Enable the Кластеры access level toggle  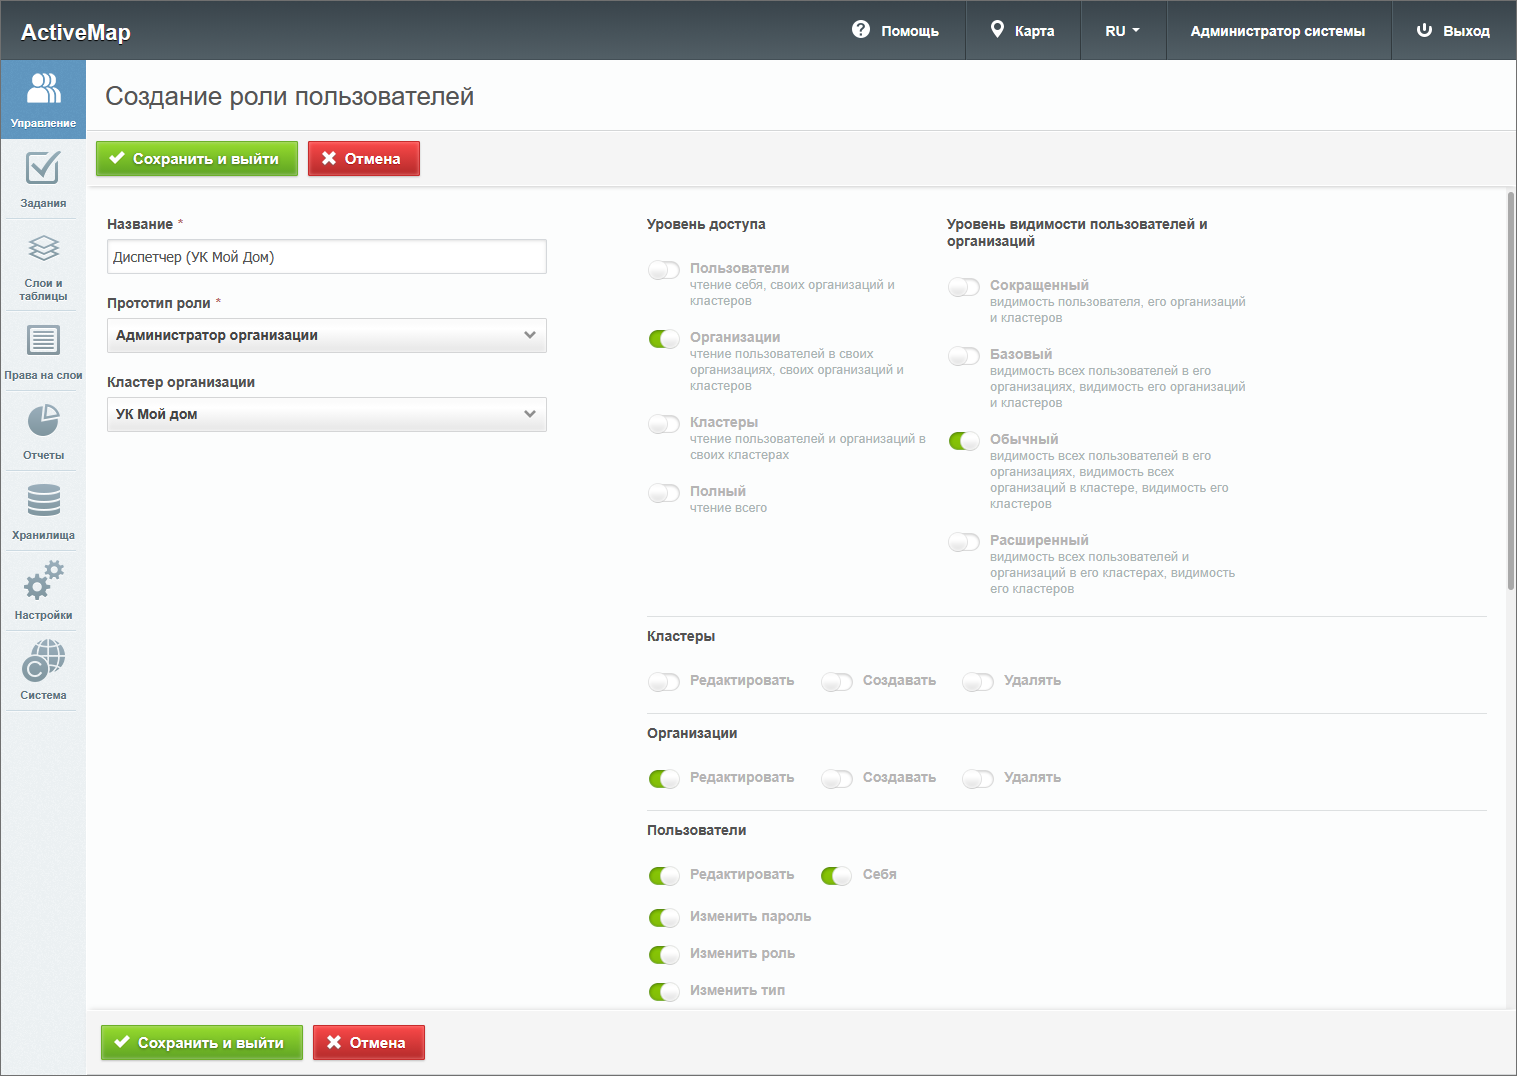coord(664,424)
